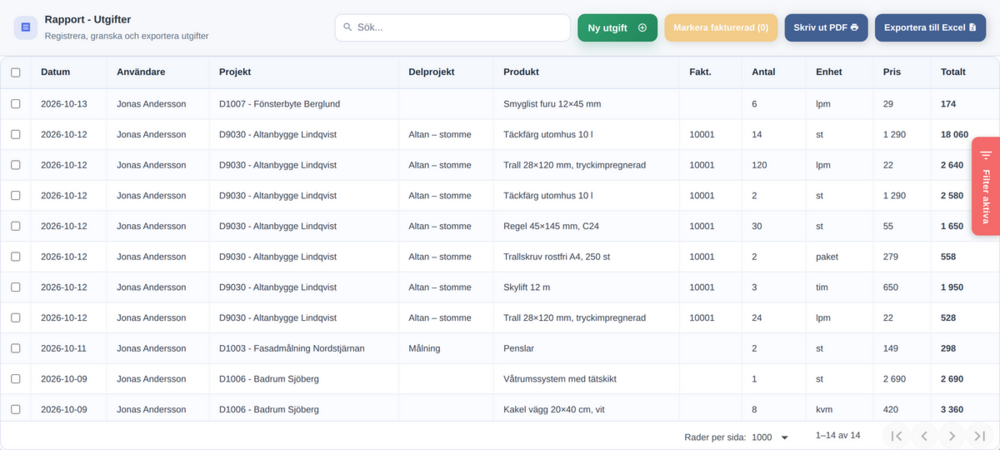Click the total value 18 060
The image size is (1000, 450).
click(x=955, y=134)
